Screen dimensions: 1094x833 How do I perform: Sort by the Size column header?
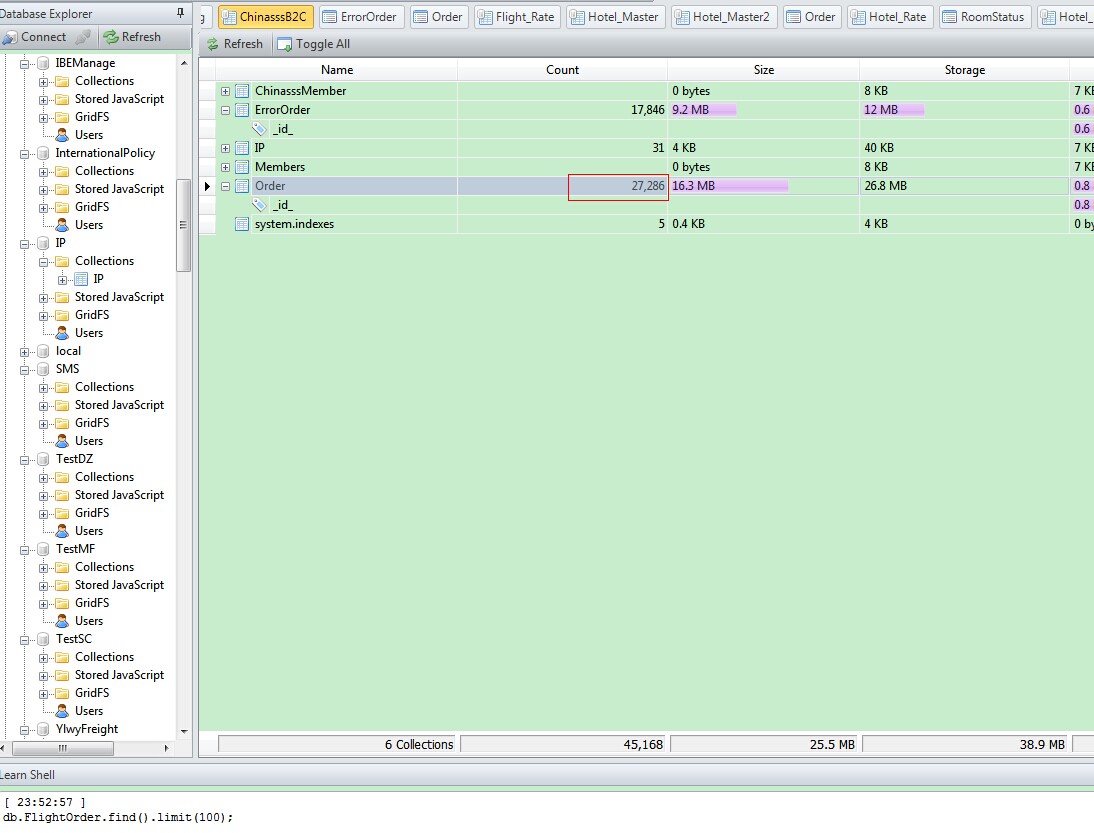pos(763,70)
